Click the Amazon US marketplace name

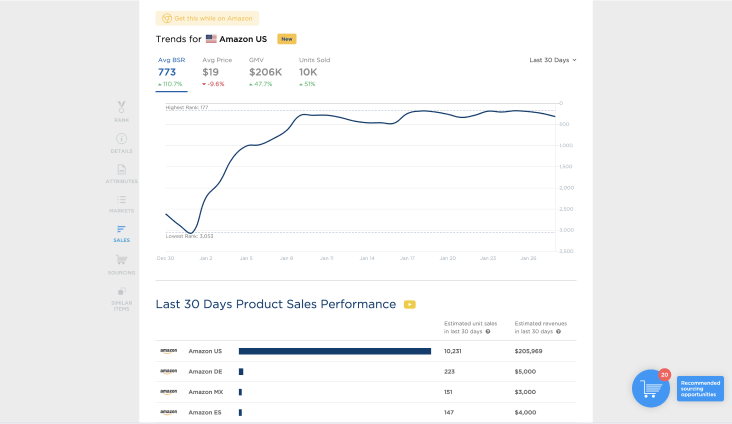205,351
